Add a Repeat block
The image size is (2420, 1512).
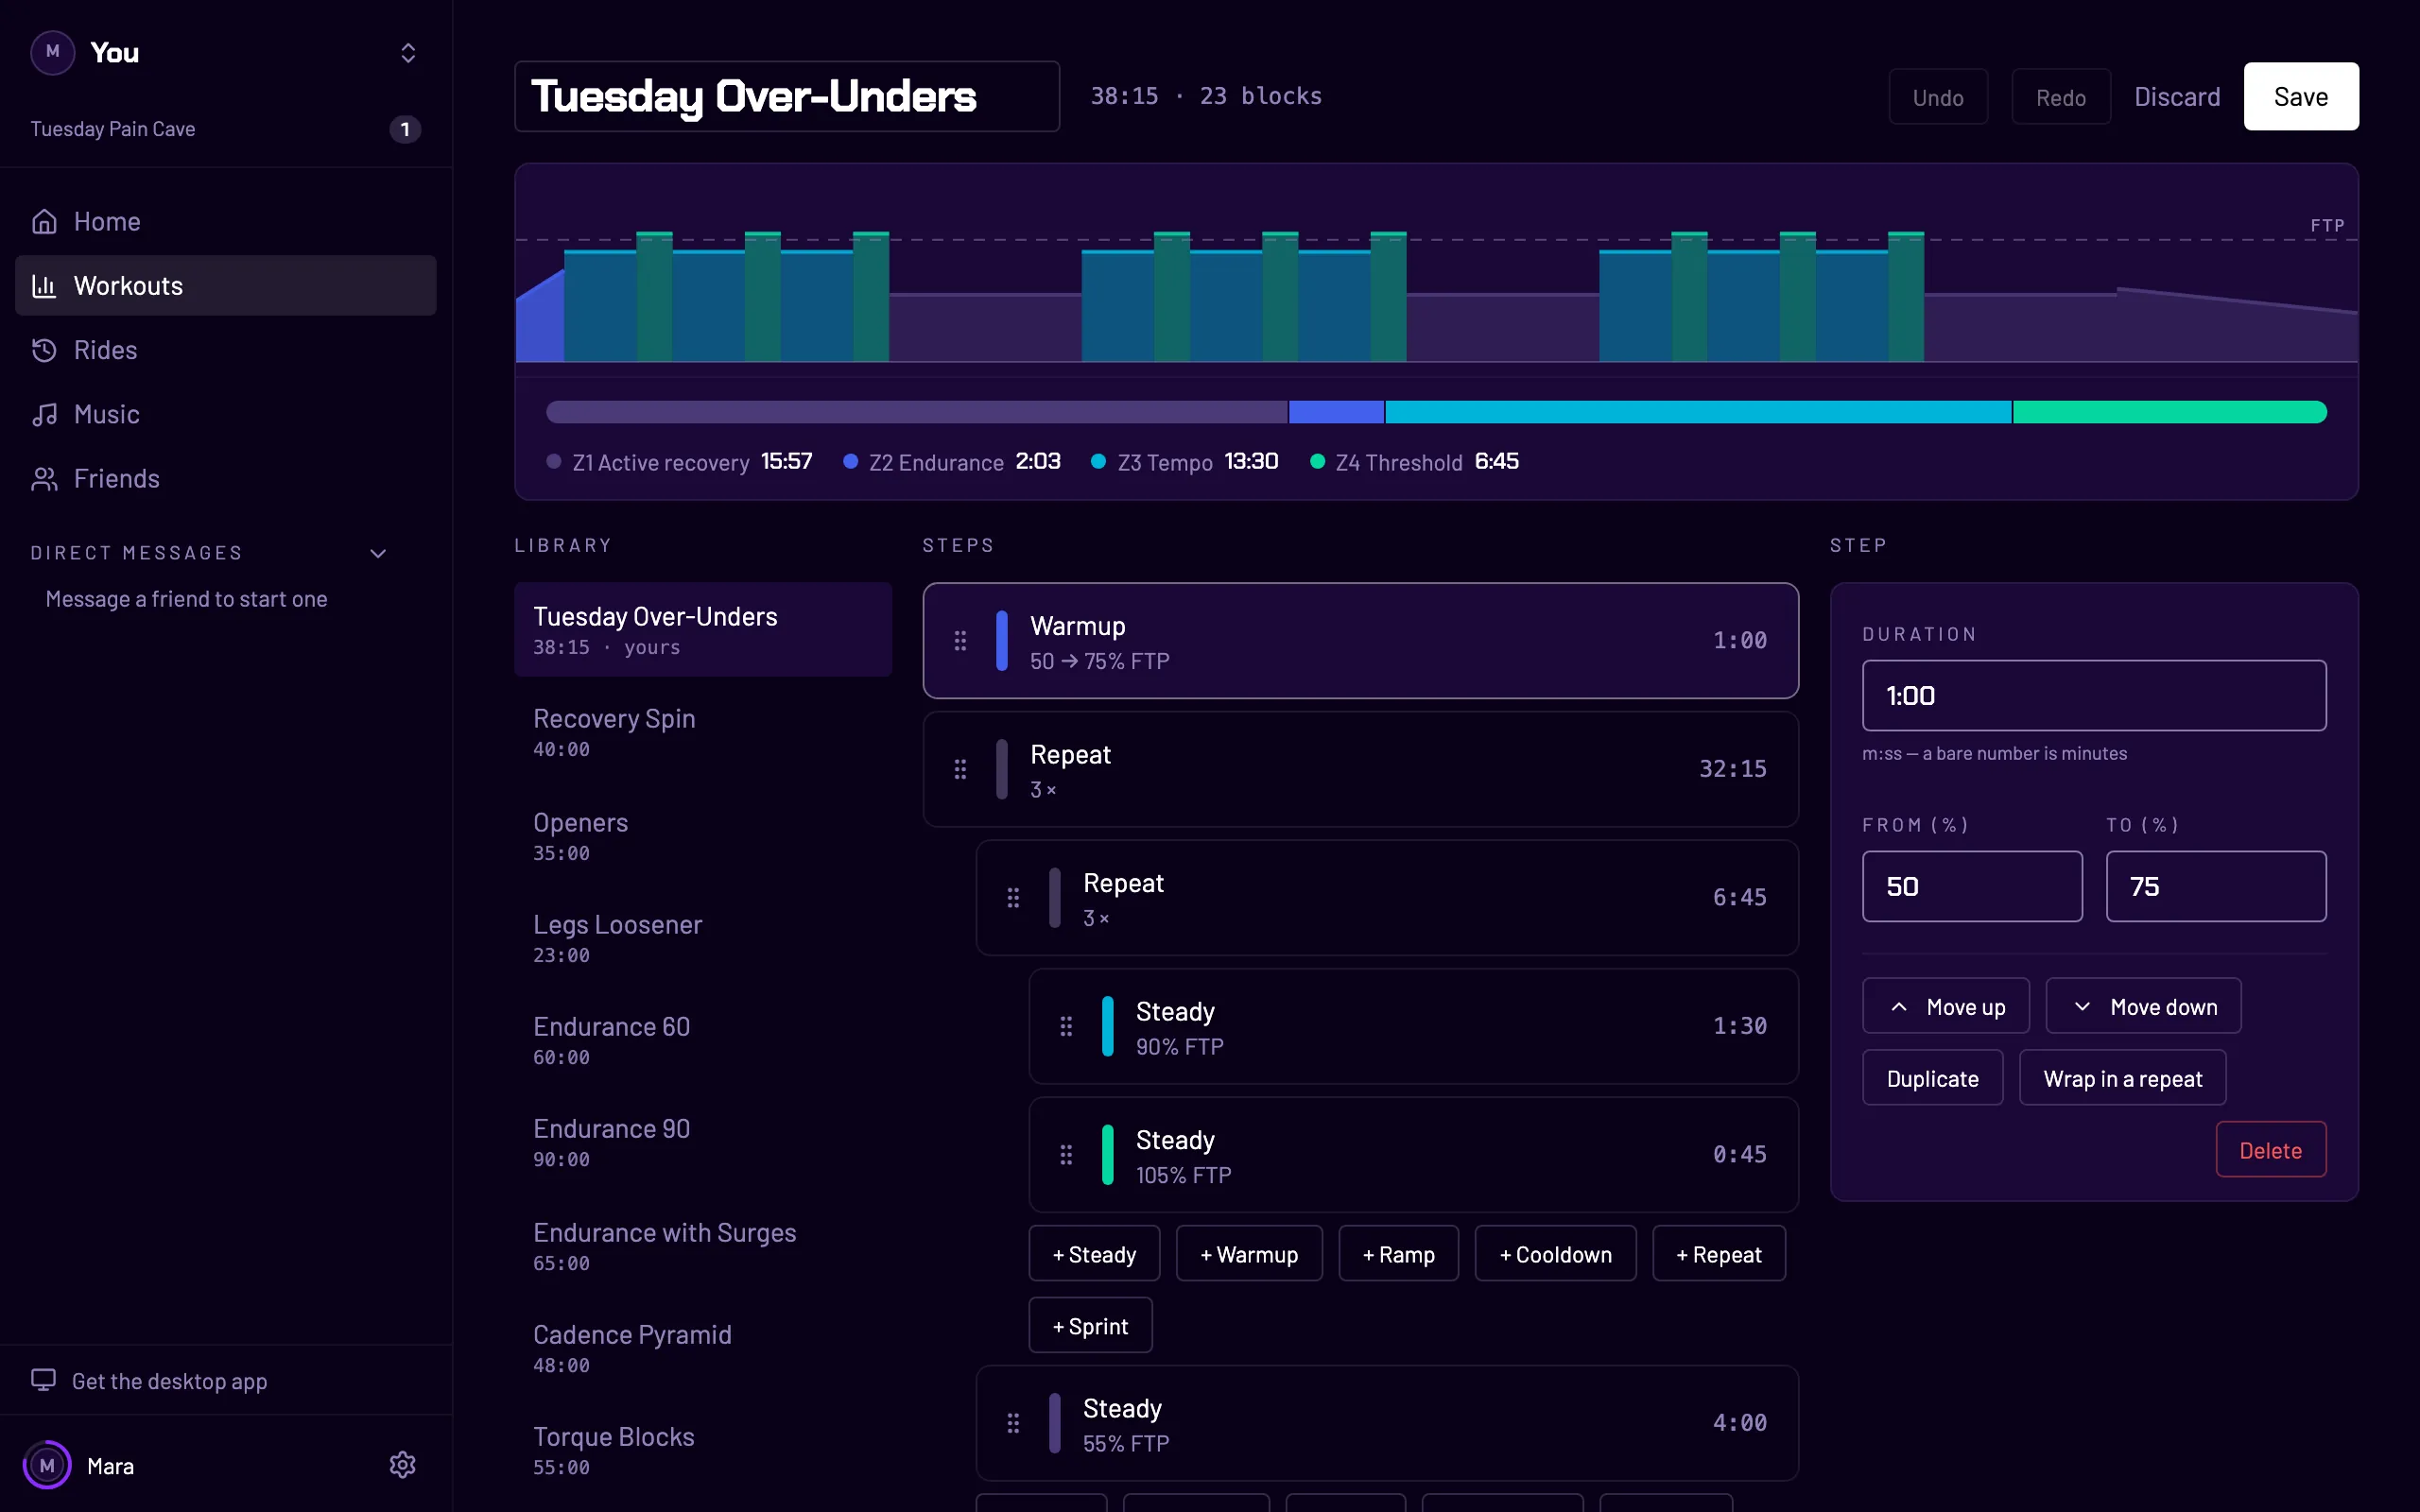[x=1719, y=1254]
